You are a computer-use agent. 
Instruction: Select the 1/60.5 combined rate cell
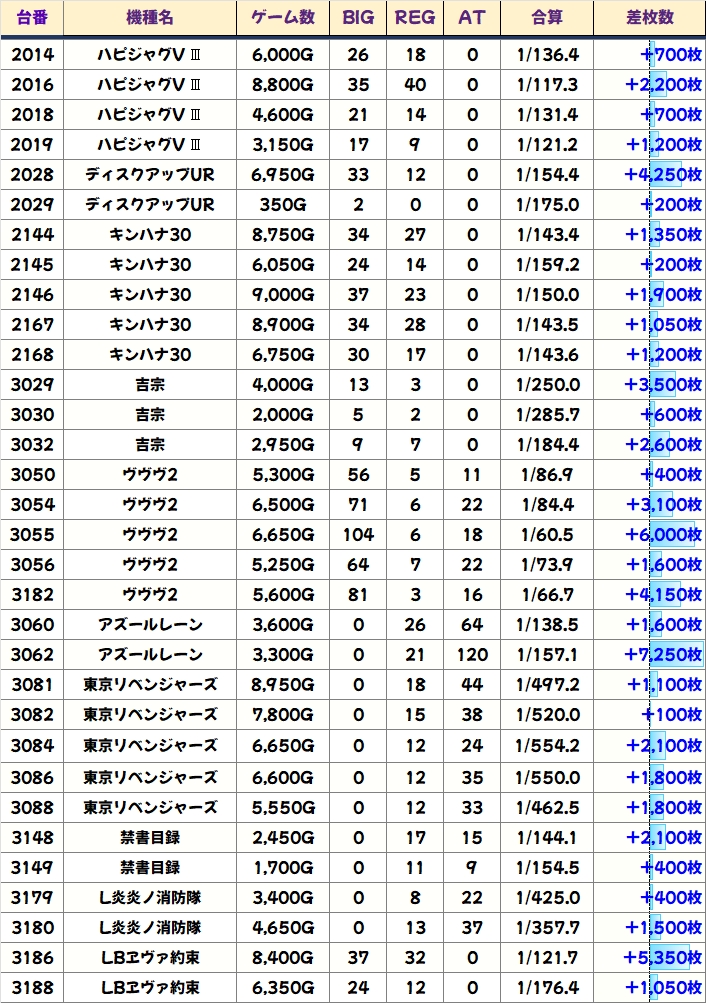(x=547, y=534)
